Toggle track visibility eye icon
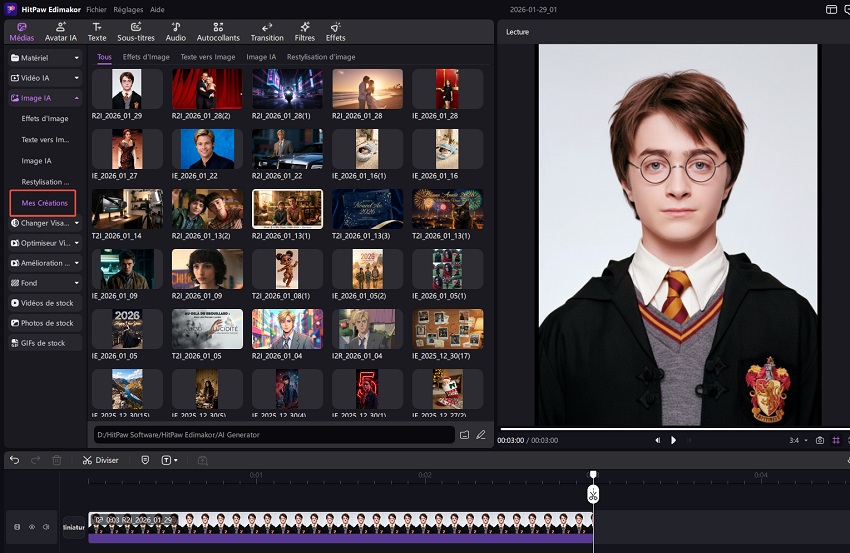Viewport: 850px width, 553px height. [32, 527]
